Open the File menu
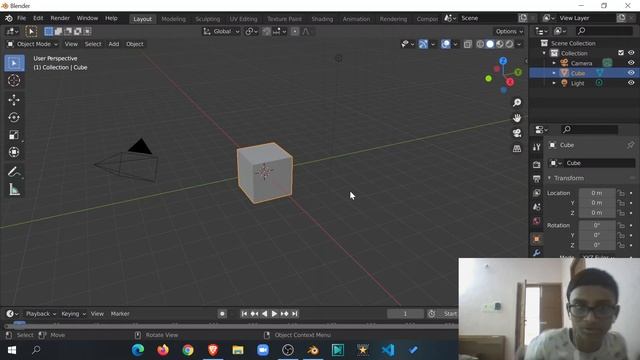Screen dimensions: 640x360 (21, 18)
